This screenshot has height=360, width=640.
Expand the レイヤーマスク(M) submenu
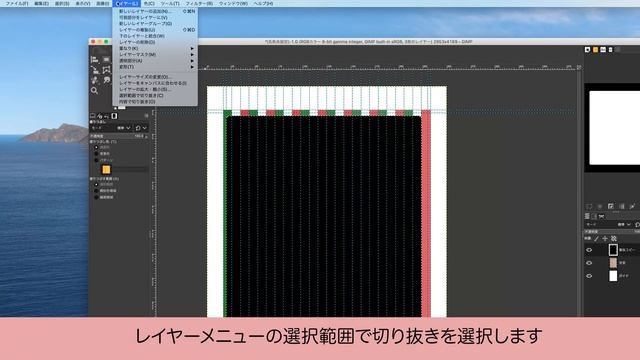tap(155, 54)
